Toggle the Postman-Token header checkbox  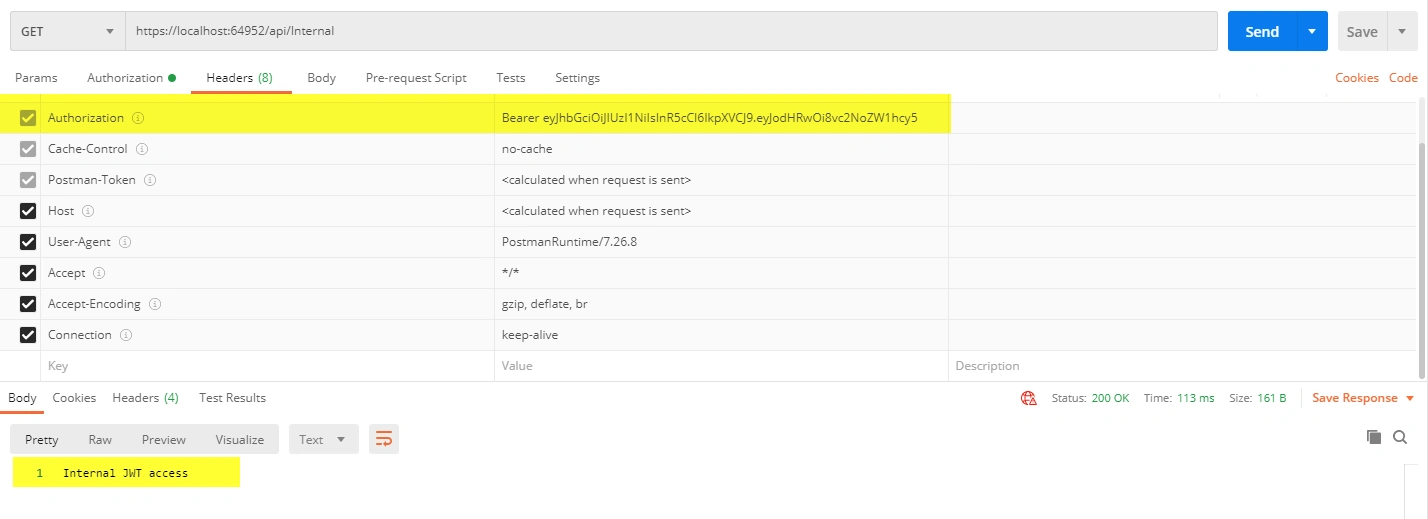pyautogui.click(x=28, y=180)
